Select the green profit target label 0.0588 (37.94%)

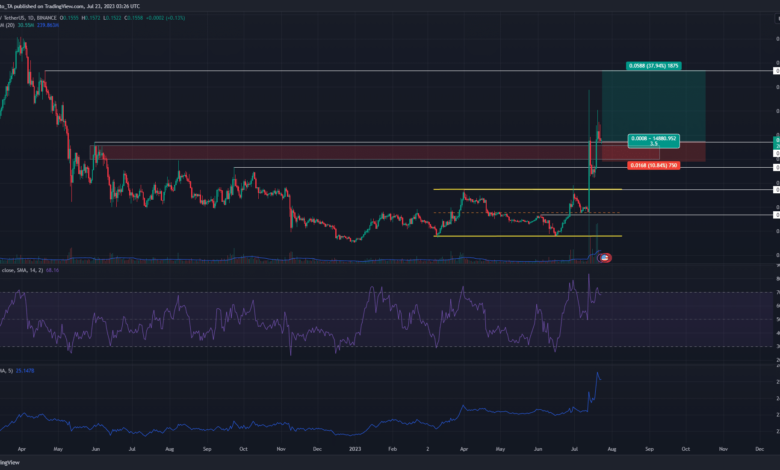coord(655,66)
